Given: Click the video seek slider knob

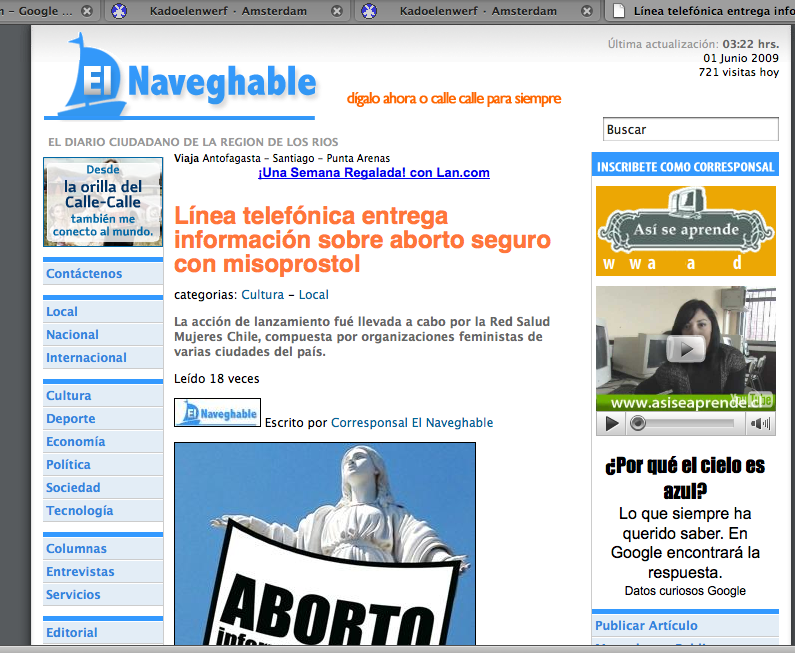Looking at the screenshot, I should coord(636,424).
